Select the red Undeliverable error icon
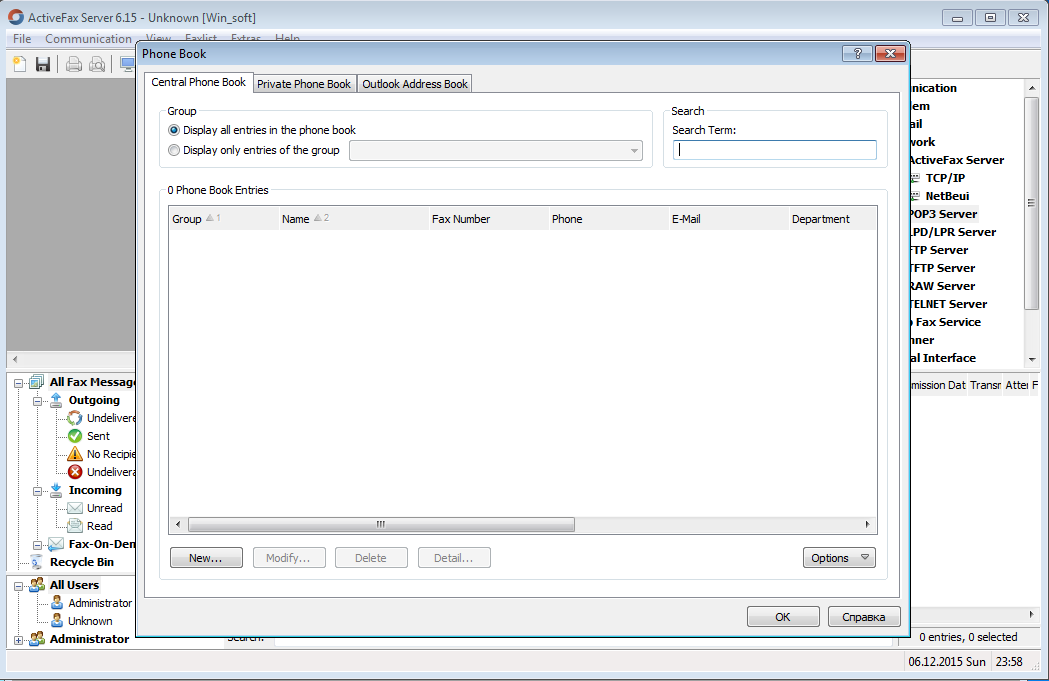 [x=75, y=472]
